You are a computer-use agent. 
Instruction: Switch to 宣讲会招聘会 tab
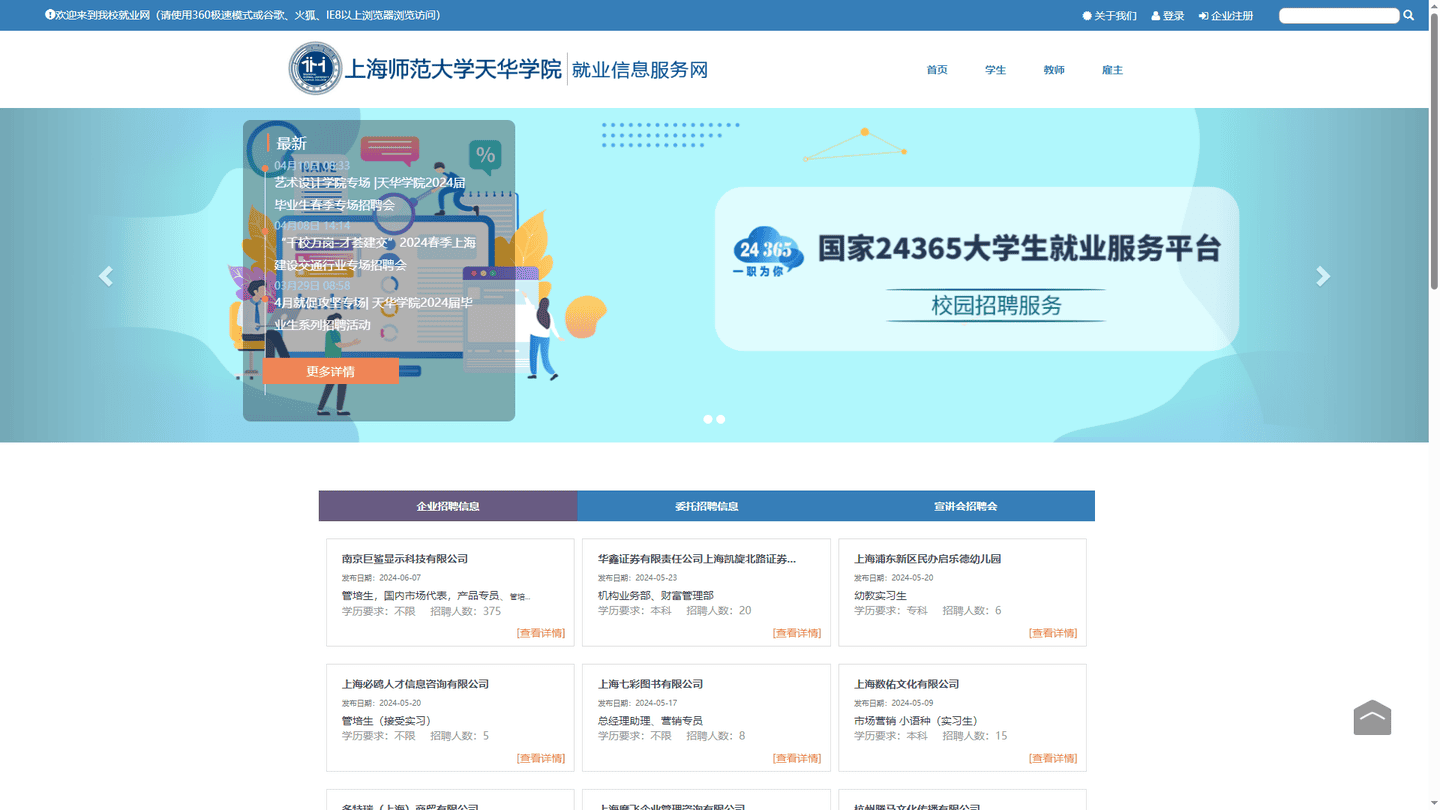[x=966, y=506]
